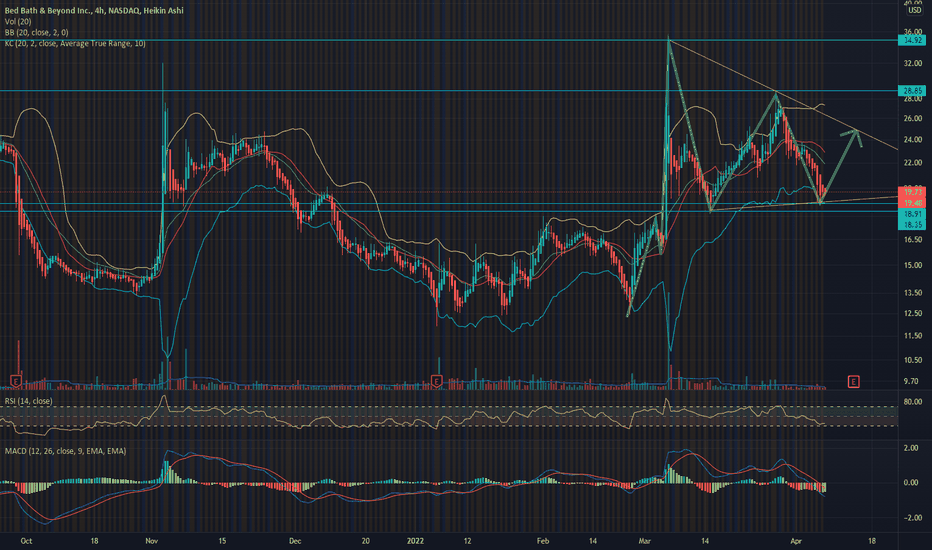Click the Mar date on time axis
Image resolution: width=932 pixels, height=550 pixels.
point(645,541)
